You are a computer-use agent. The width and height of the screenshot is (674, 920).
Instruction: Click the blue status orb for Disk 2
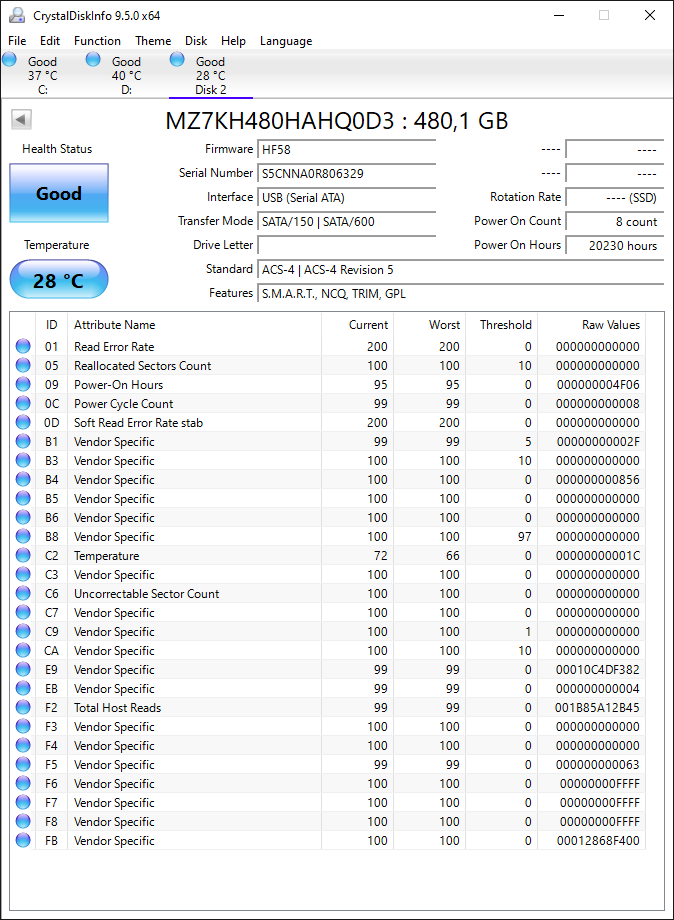[x=177, y=59]
